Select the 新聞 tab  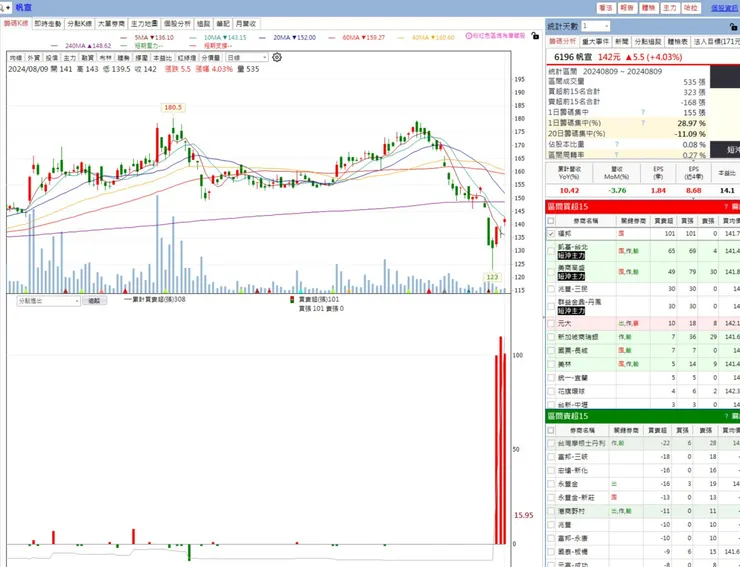tap(622, 42)
